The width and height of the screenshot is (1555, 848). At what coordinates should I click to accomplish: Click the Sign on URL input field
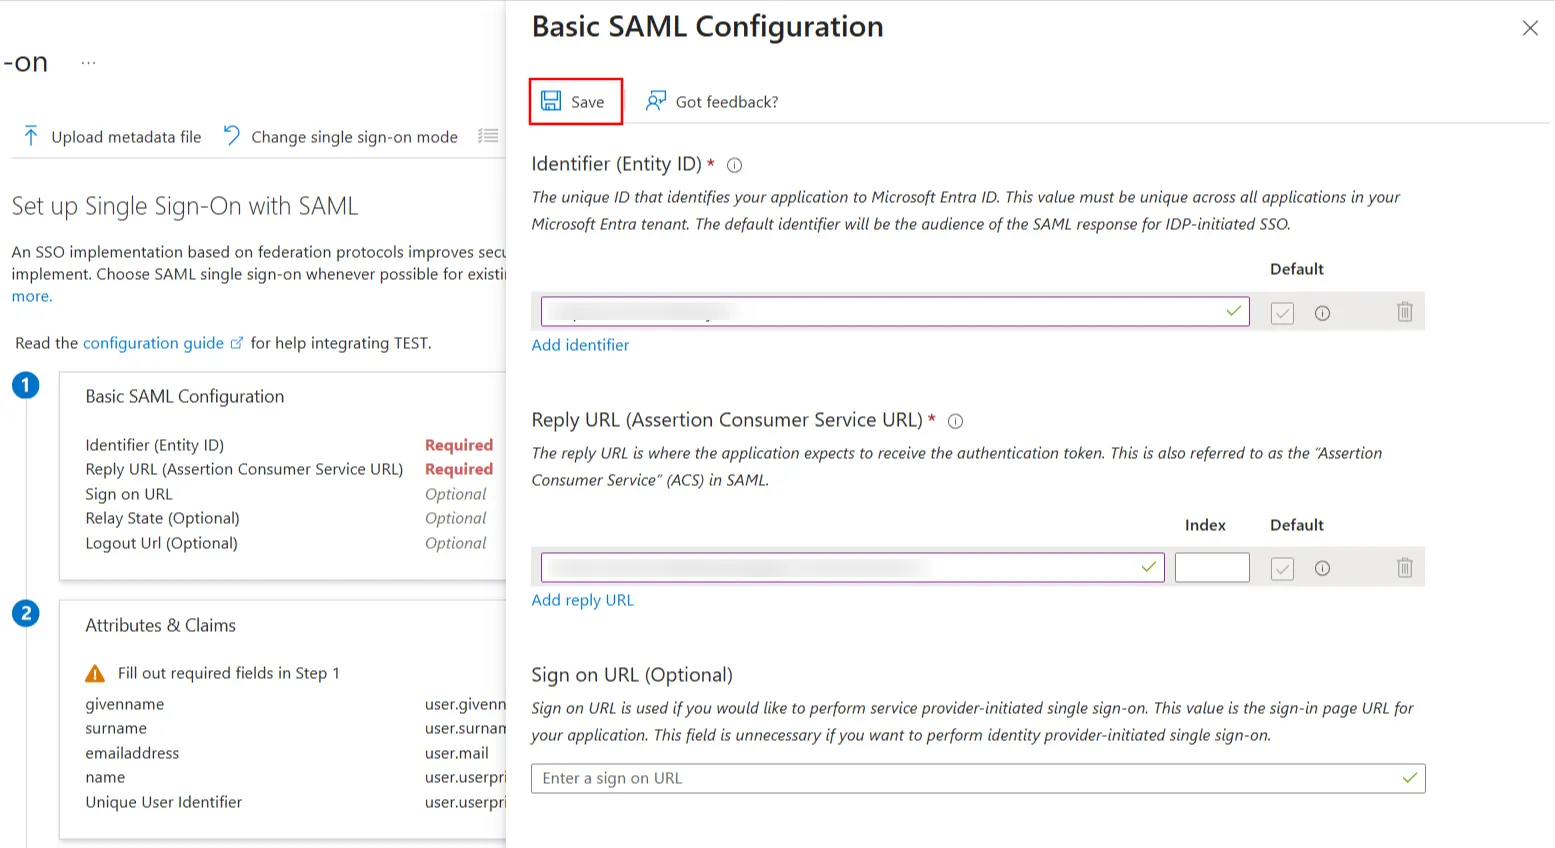coord(978,778)
